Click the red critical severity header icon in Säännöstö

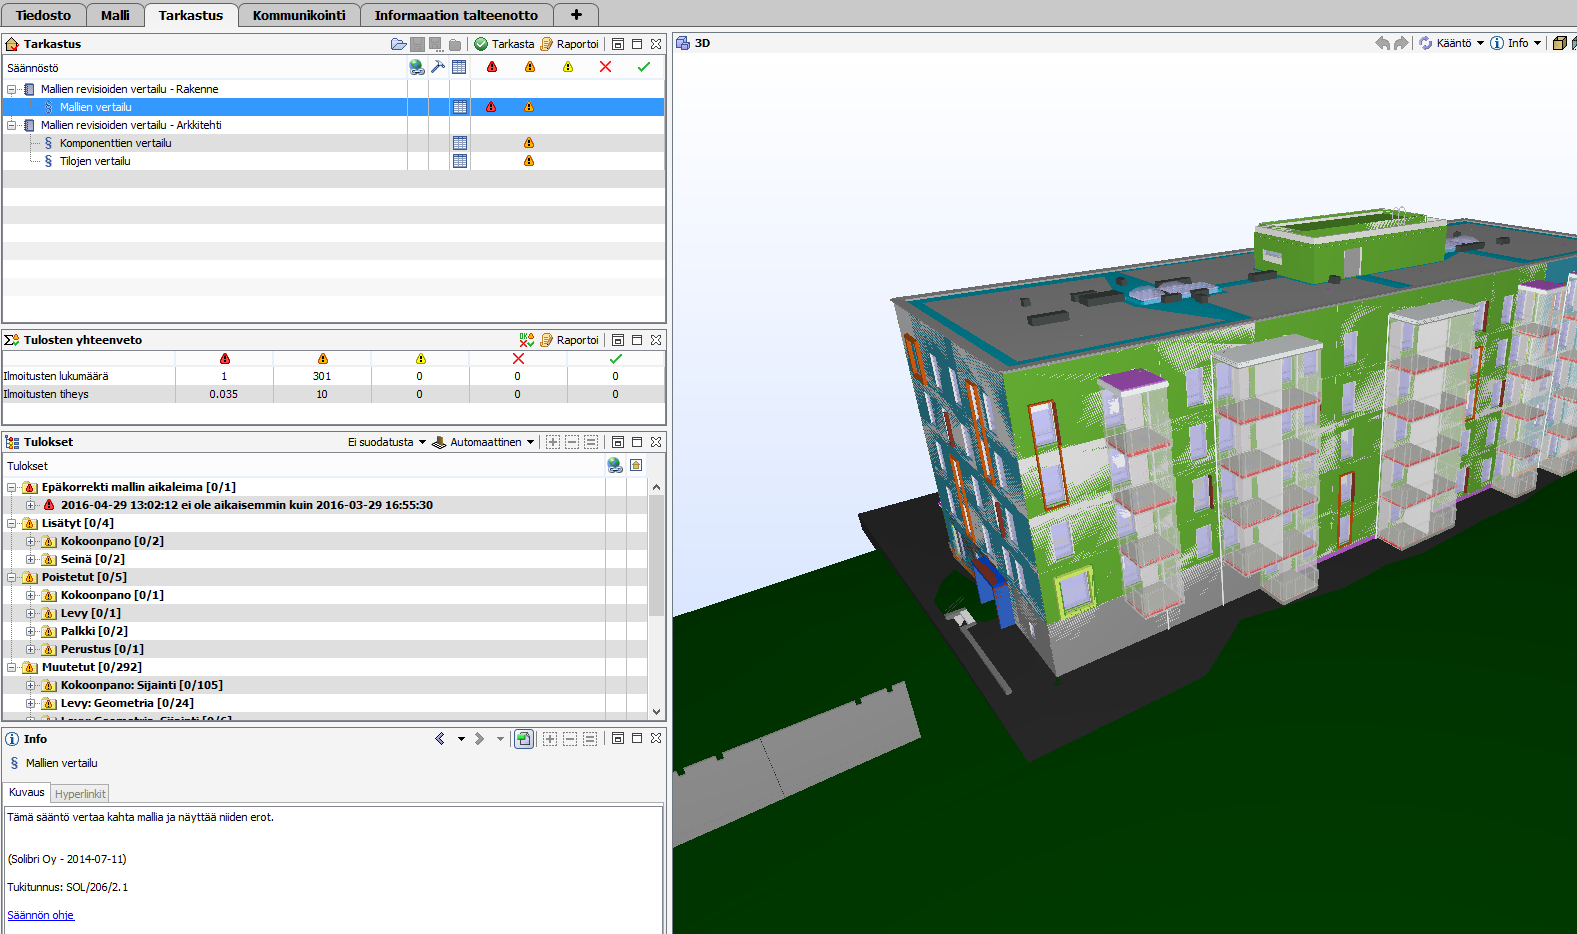[x=492, y=67]
